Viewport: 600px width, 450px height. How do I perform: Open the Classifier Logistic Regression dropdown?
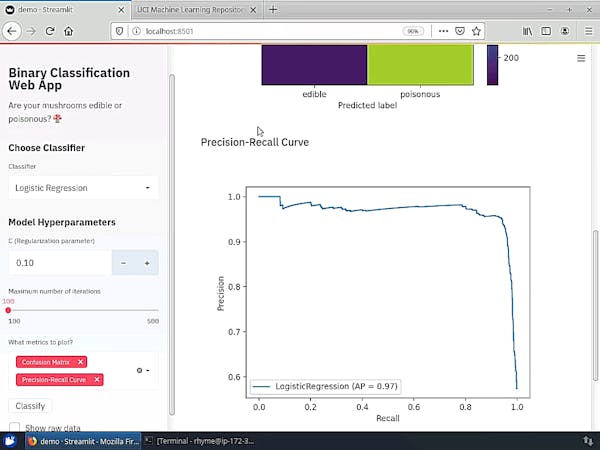83,188
